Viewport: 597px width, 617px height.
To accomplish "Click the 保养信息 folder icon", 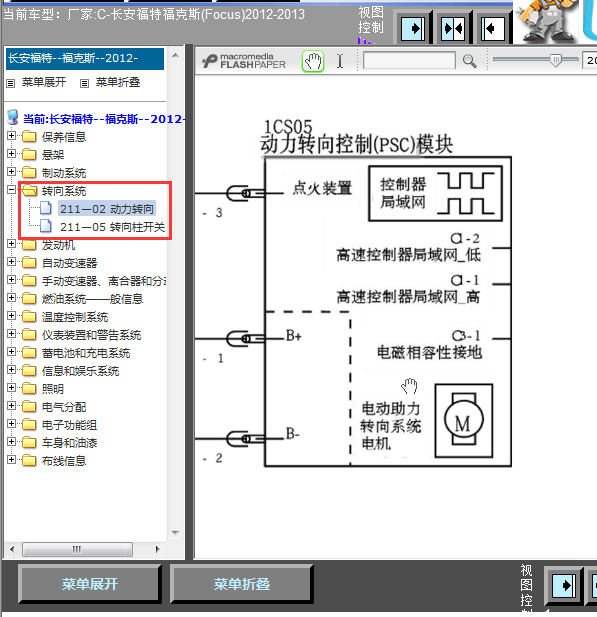I will coord(29,137).
